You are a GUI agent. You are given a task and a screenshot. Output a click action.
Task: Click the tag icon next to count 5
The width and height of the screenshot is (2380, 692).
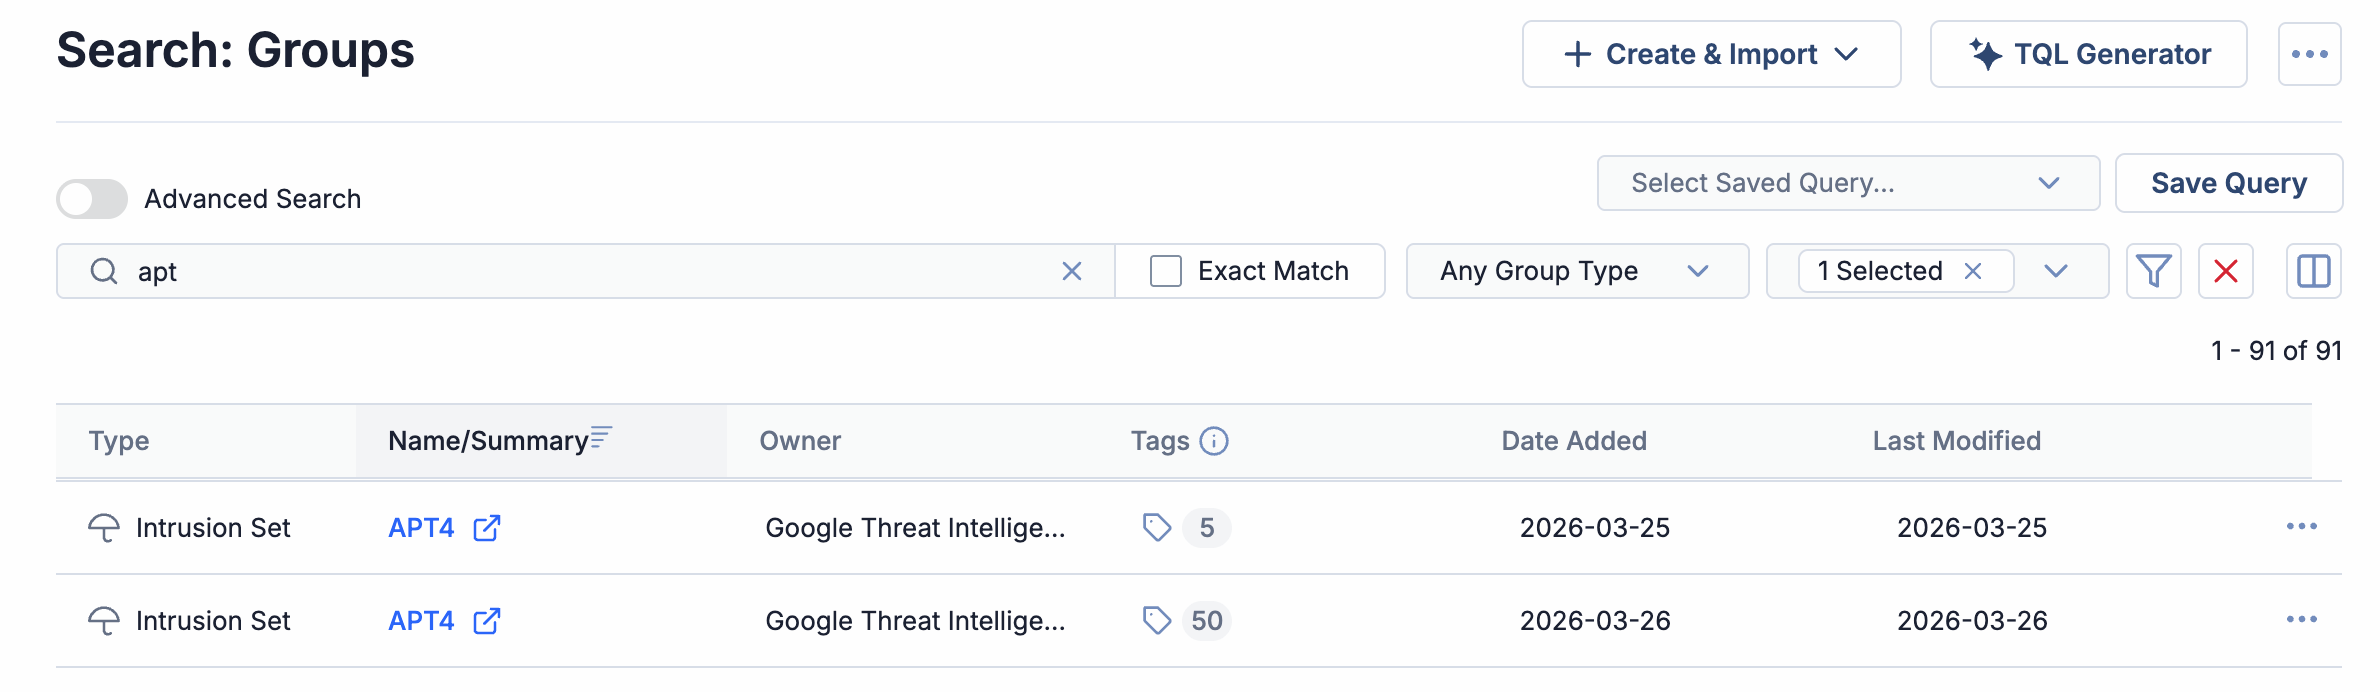tap(1157, 528)
